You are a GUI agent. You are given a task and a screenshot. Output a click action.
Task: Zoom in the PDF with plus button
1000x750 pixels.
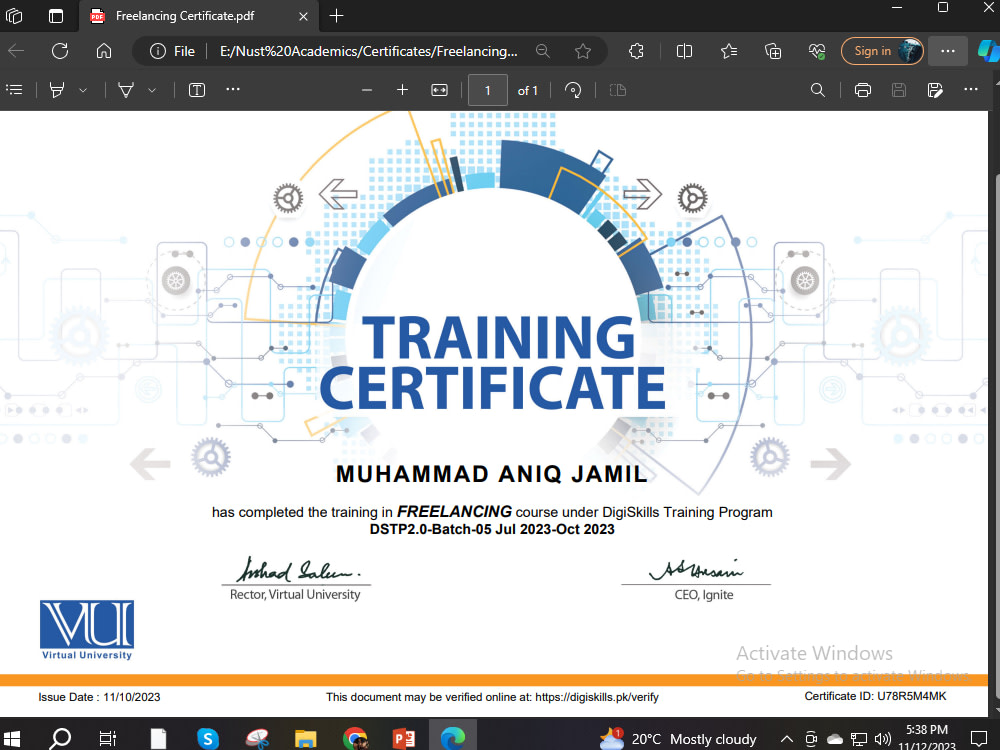tap(402, 90)
